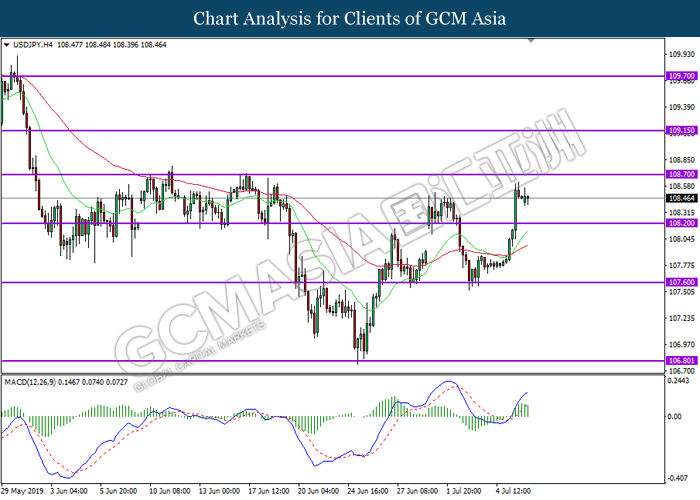700x500 pixels.
Task: Click the MACD scale value 0.2443
Action: click(679, 381)
